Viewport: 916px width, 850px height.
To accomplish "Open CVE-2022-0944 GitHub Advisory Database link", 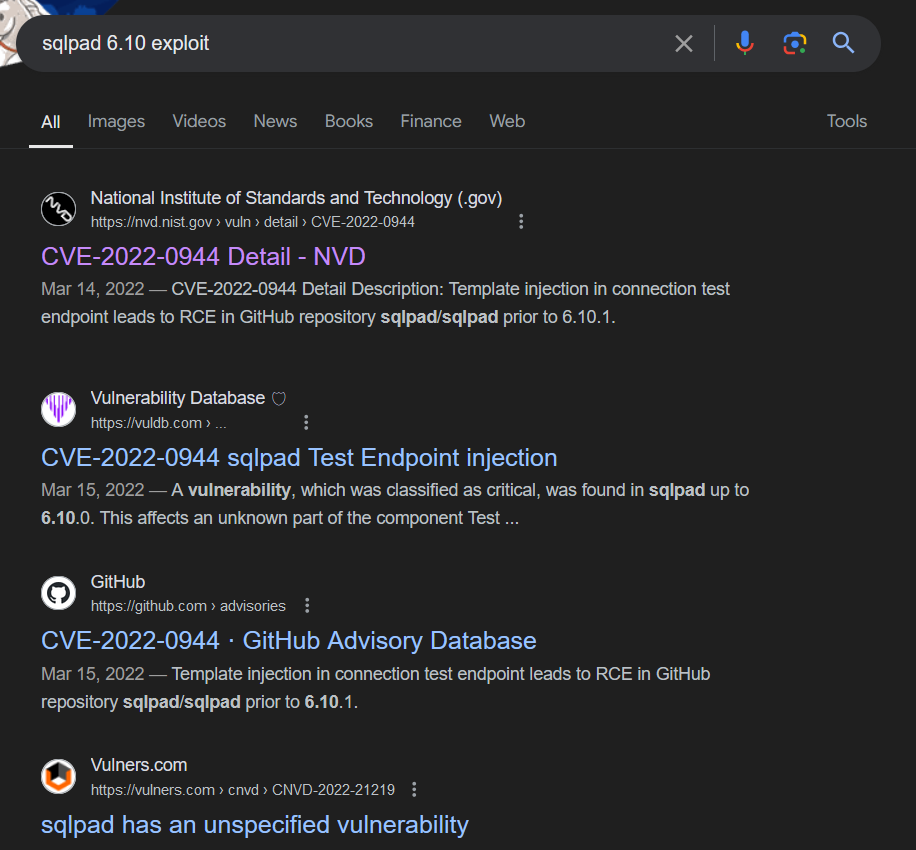I will 289,641.
